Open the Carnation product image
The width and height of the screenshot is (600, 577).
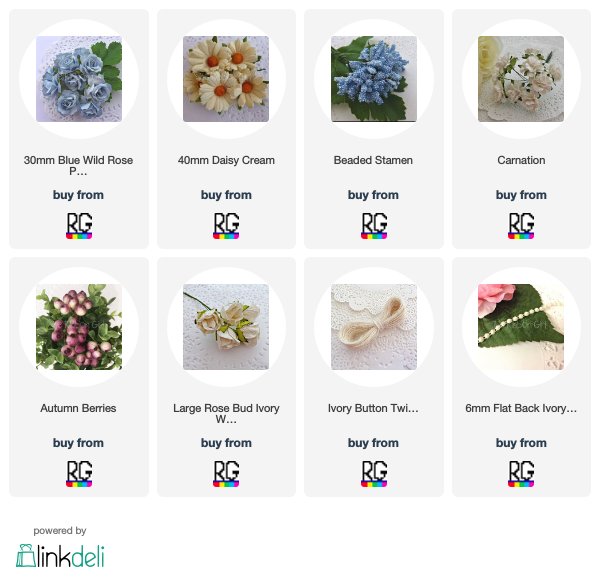521,79
